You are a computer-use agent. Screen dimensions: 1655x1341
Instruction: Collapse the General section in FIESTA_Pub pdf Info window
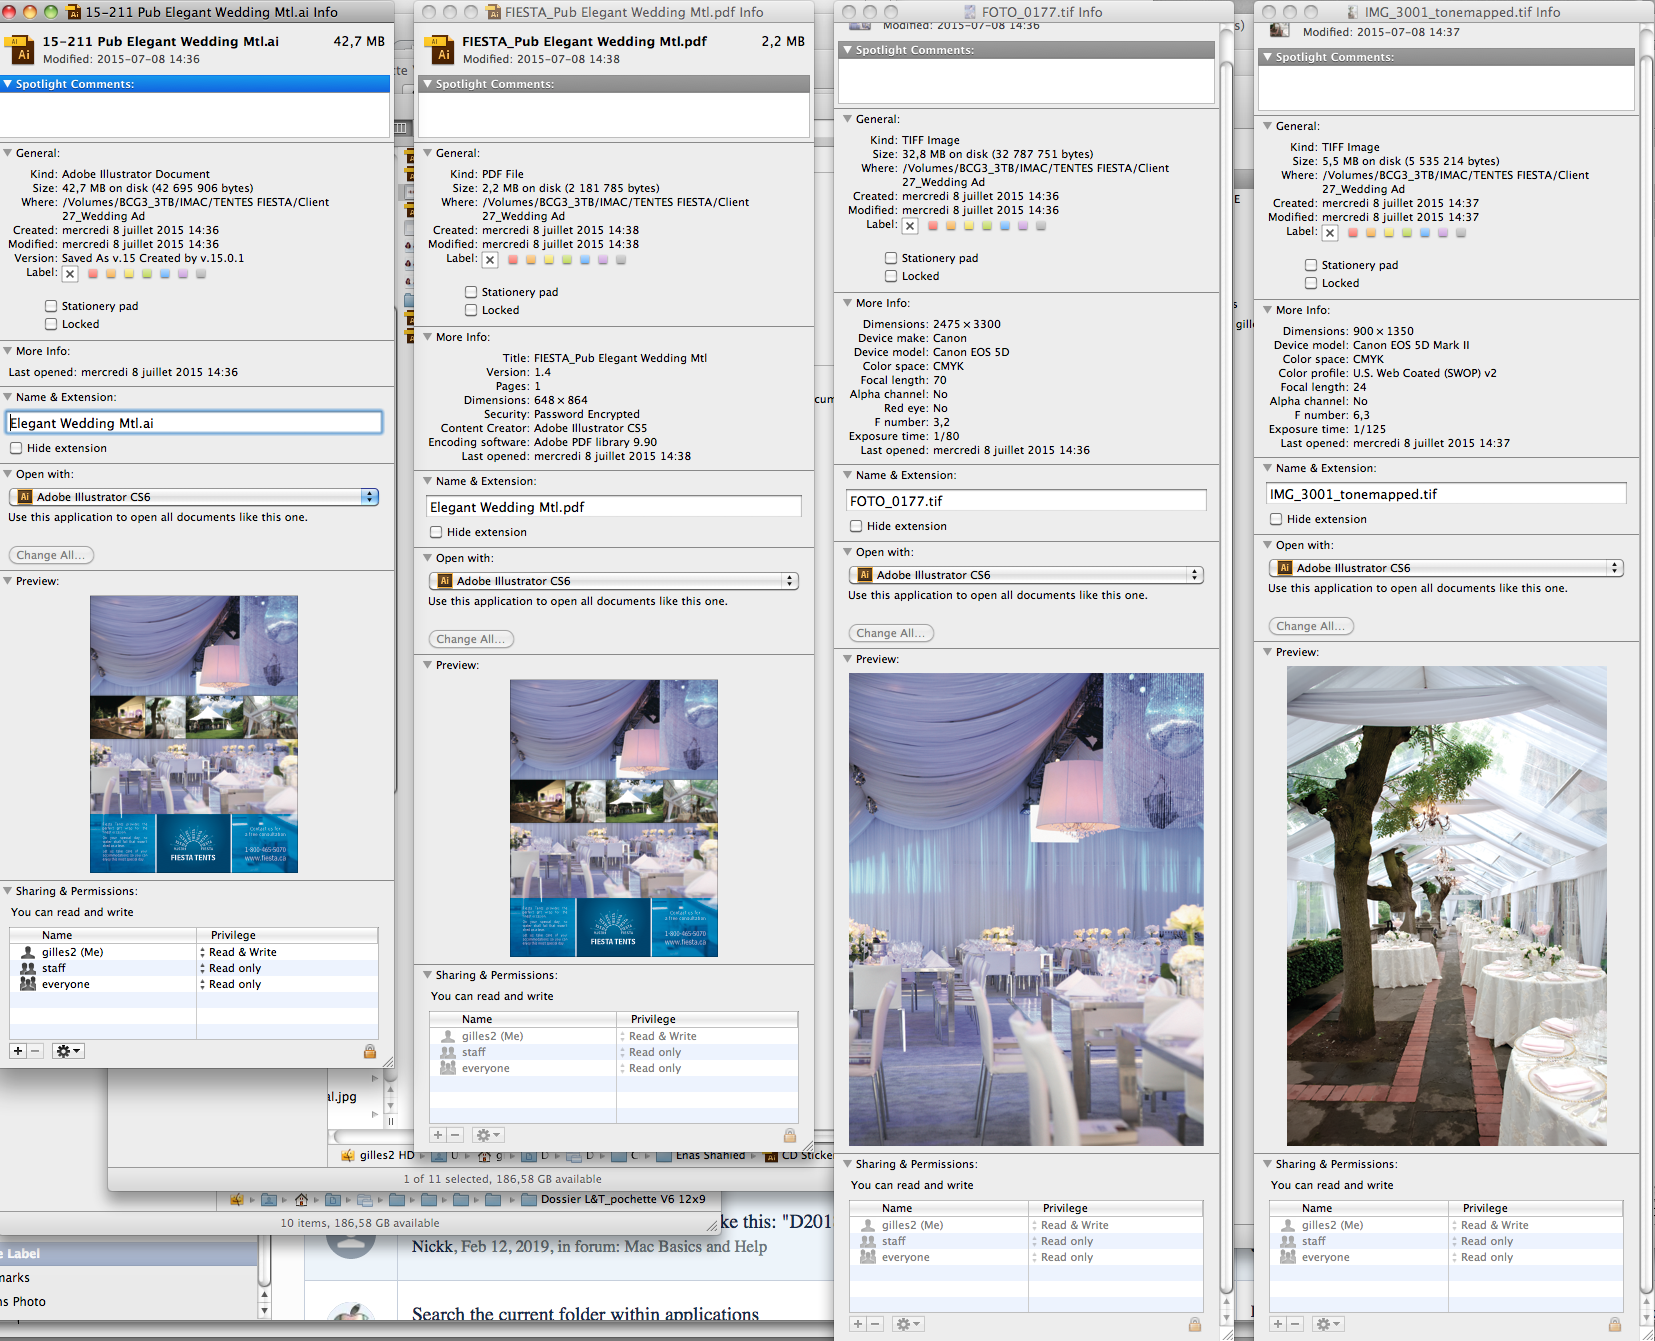pyautogui.click(x=428, y=153)
